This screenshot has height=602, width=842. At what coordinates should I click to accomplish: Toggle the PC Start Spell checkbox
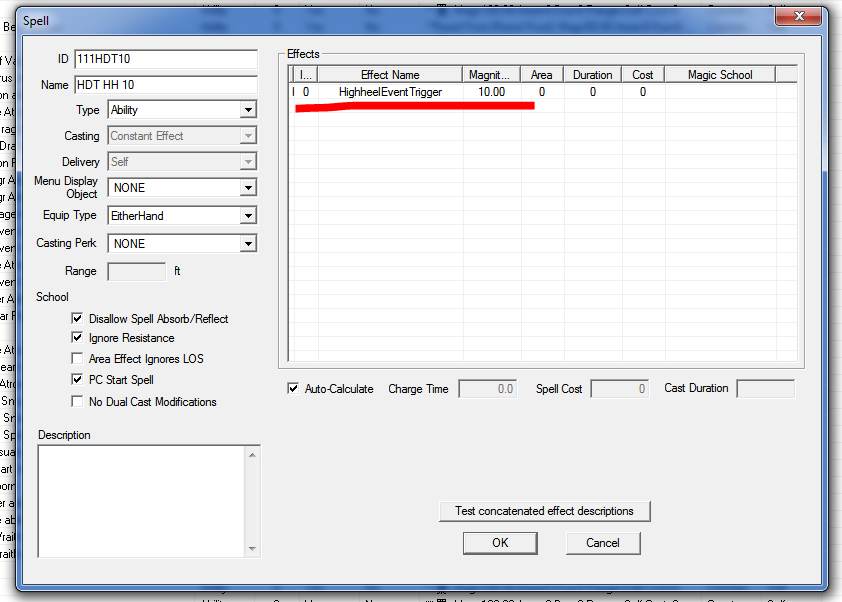coord(77,380)
